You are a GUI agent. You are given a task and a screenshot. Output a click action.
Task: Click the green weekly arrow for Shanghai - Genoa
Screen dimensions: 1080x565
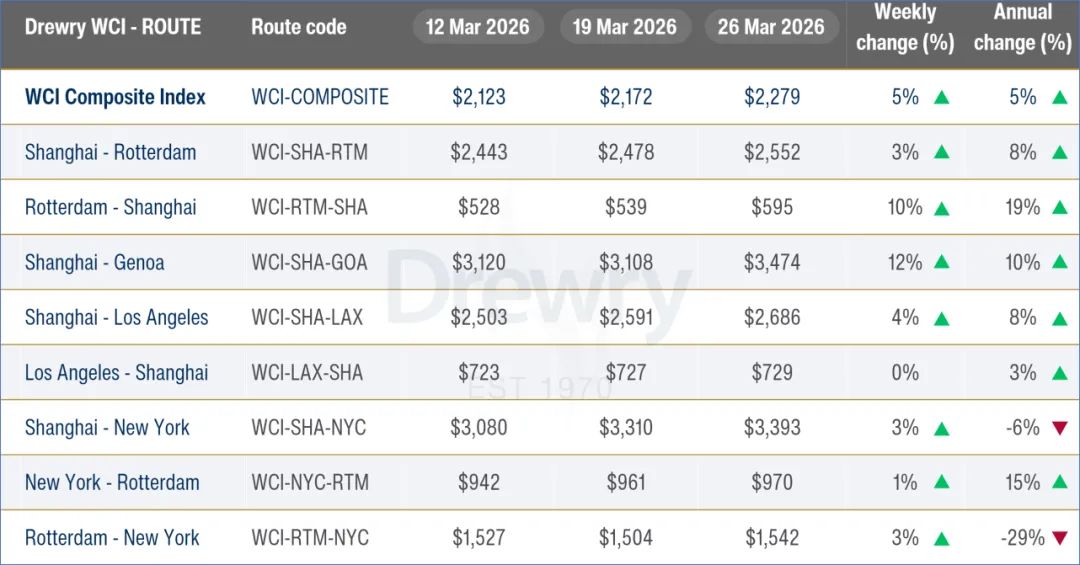click(940, 263)
